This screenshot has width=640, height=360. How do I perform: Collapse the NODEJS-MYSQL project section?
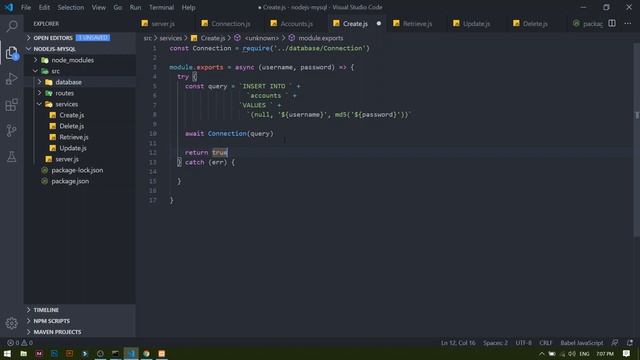coord(80,49)
